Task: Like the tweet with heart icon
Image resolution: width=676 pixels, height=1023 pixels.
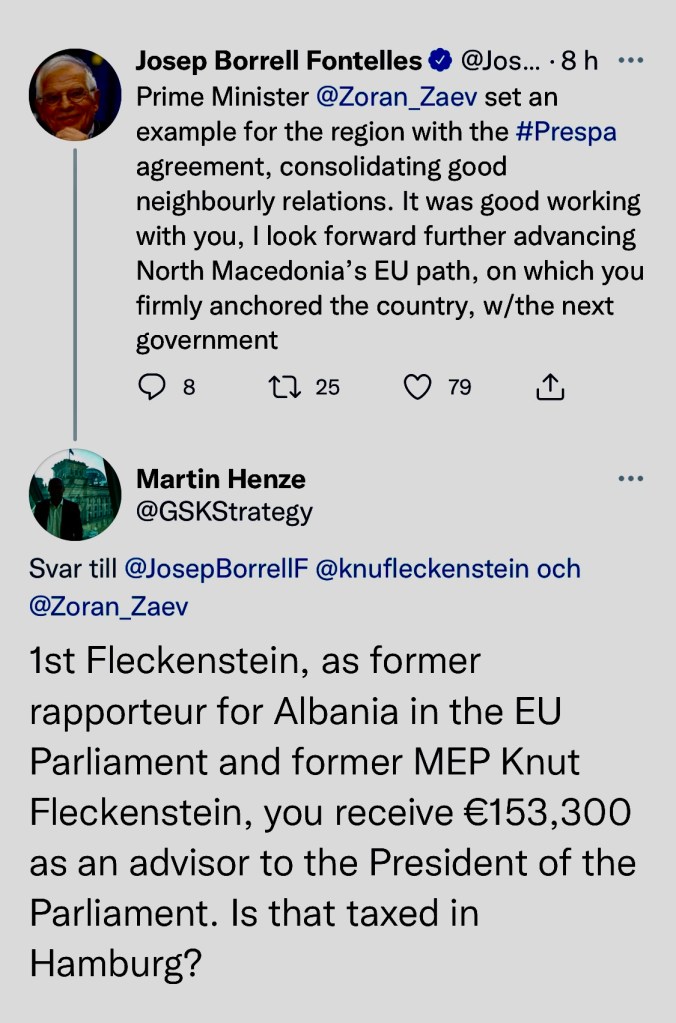Action: [x=416, y=387]
